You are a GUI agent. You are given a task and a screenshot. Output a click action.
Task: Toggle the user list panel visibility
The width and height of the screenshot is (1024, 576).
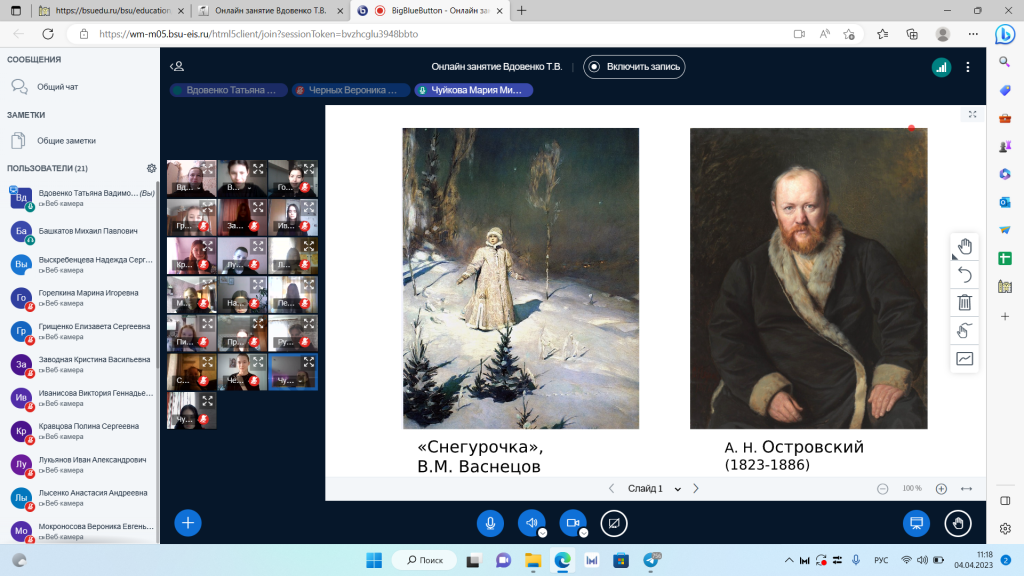click(177, 67)
